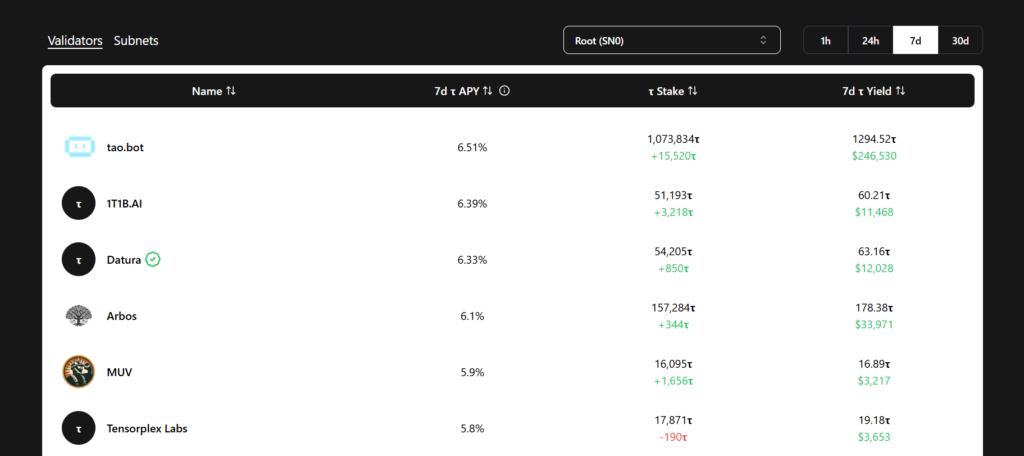This screenshot has width=1024, height=456.
Task: Click the 1T1B.AI validator avatar icon
Action: click(79, 203)
